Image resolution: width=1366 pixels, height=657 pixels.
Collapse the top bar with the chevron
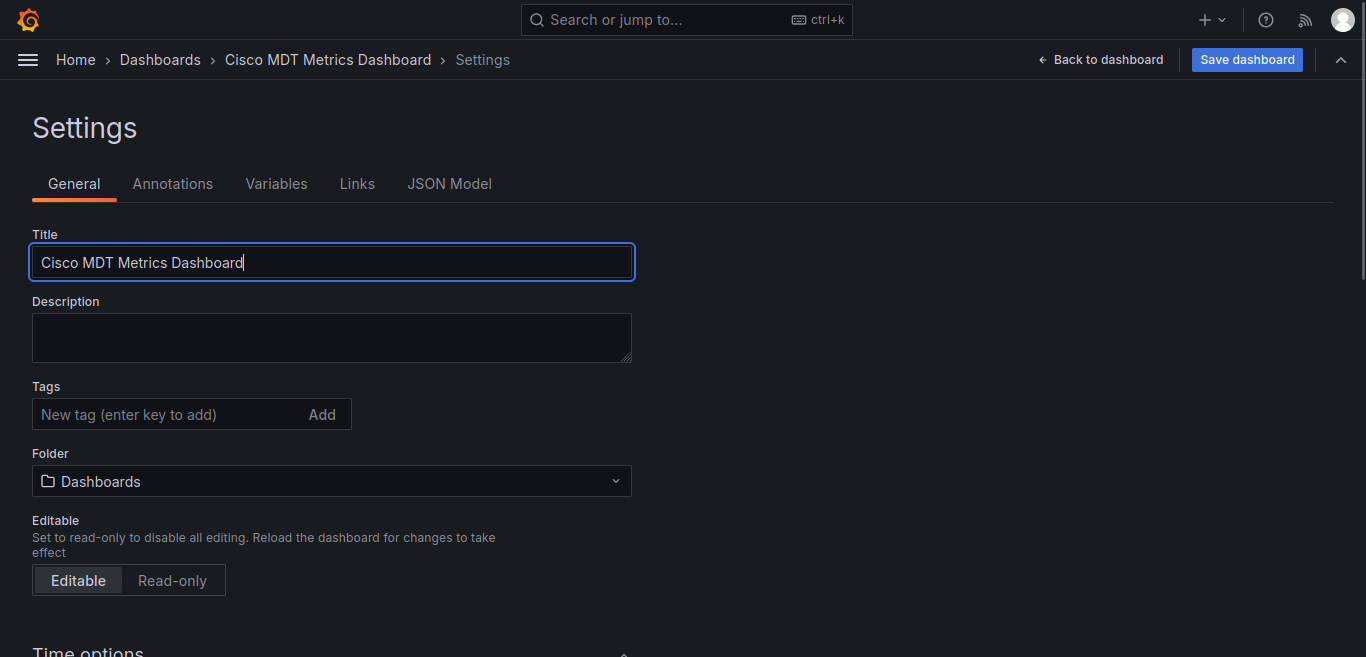click(1341, 60)
